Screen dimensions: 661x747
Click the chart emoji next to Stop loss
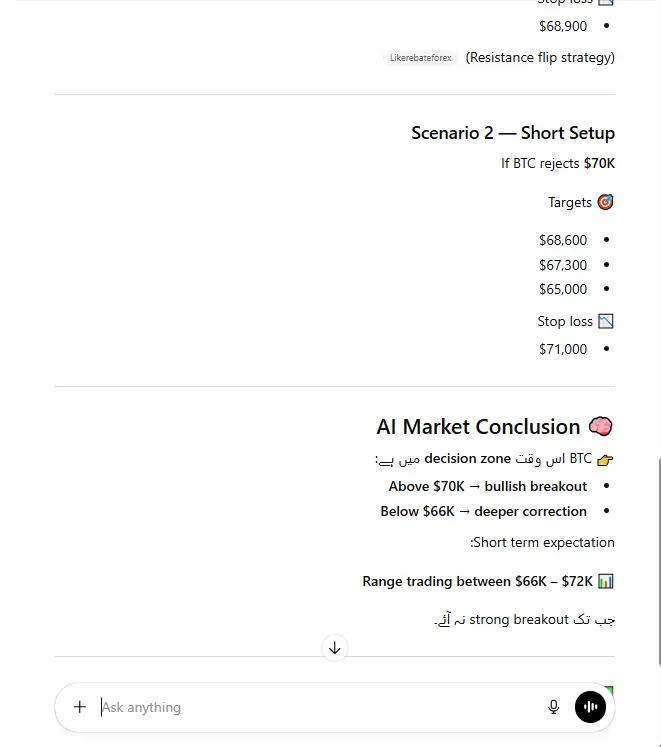coord(605,321)
